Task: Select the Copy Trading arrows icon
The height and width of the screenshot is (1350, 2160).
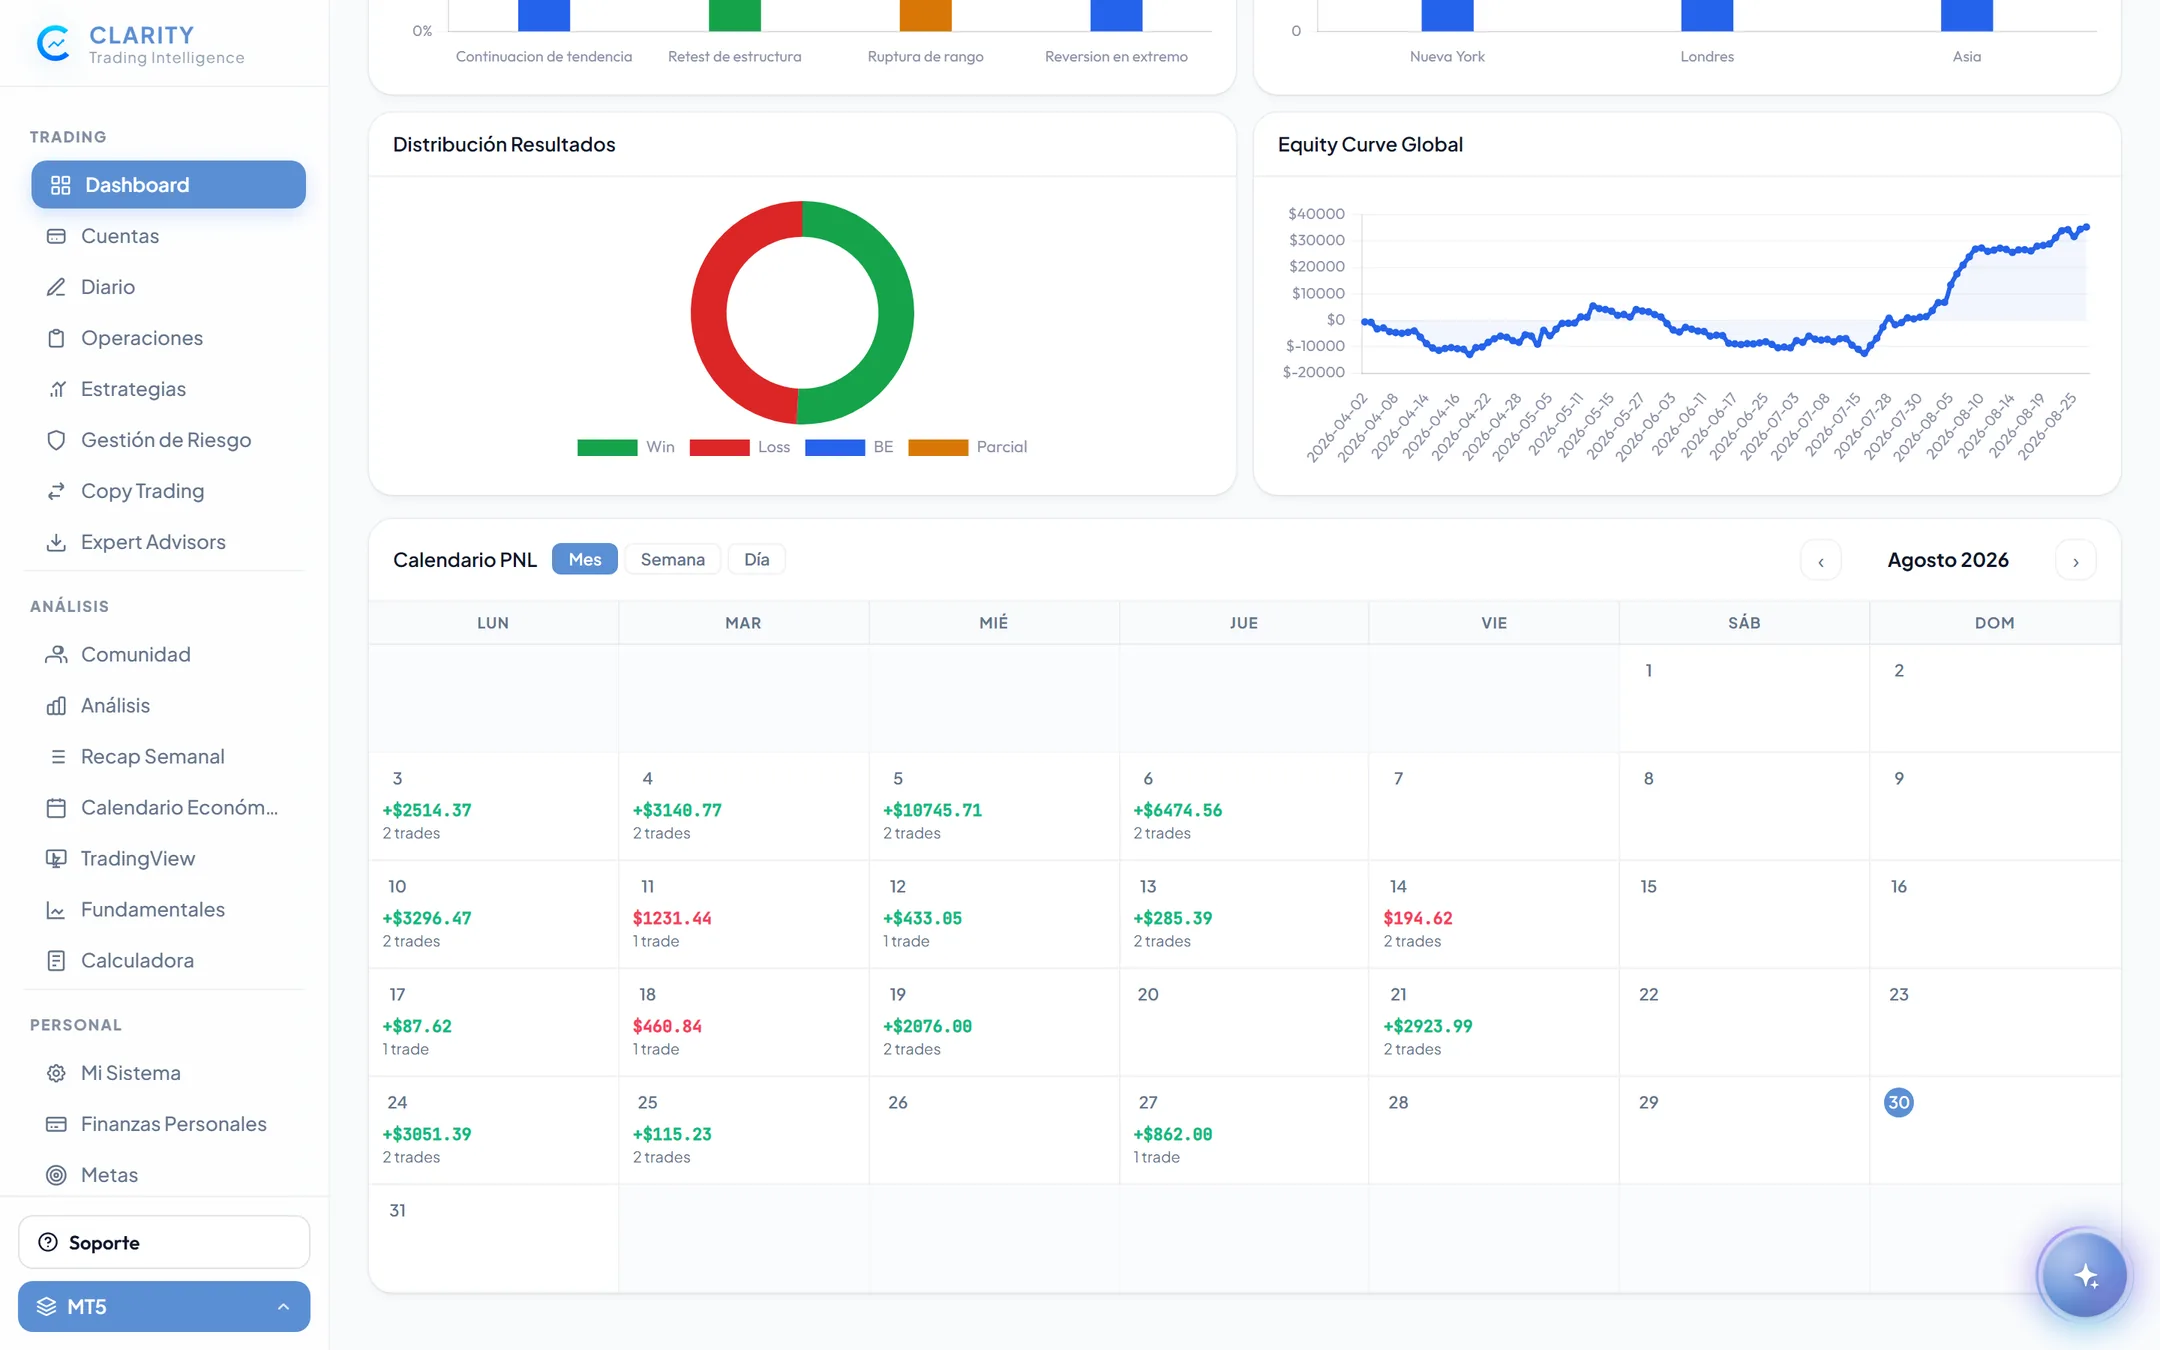Action: (x=56, y=491)
